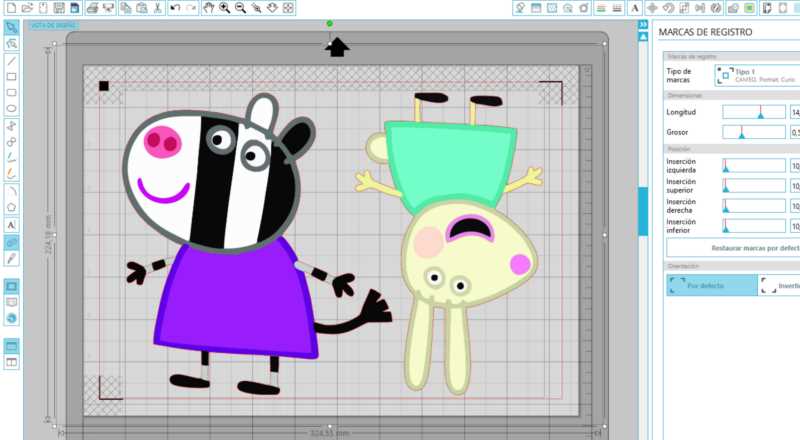
Task: Click the vertical scrollbar beside the canvas
Action: pos(643,211)
